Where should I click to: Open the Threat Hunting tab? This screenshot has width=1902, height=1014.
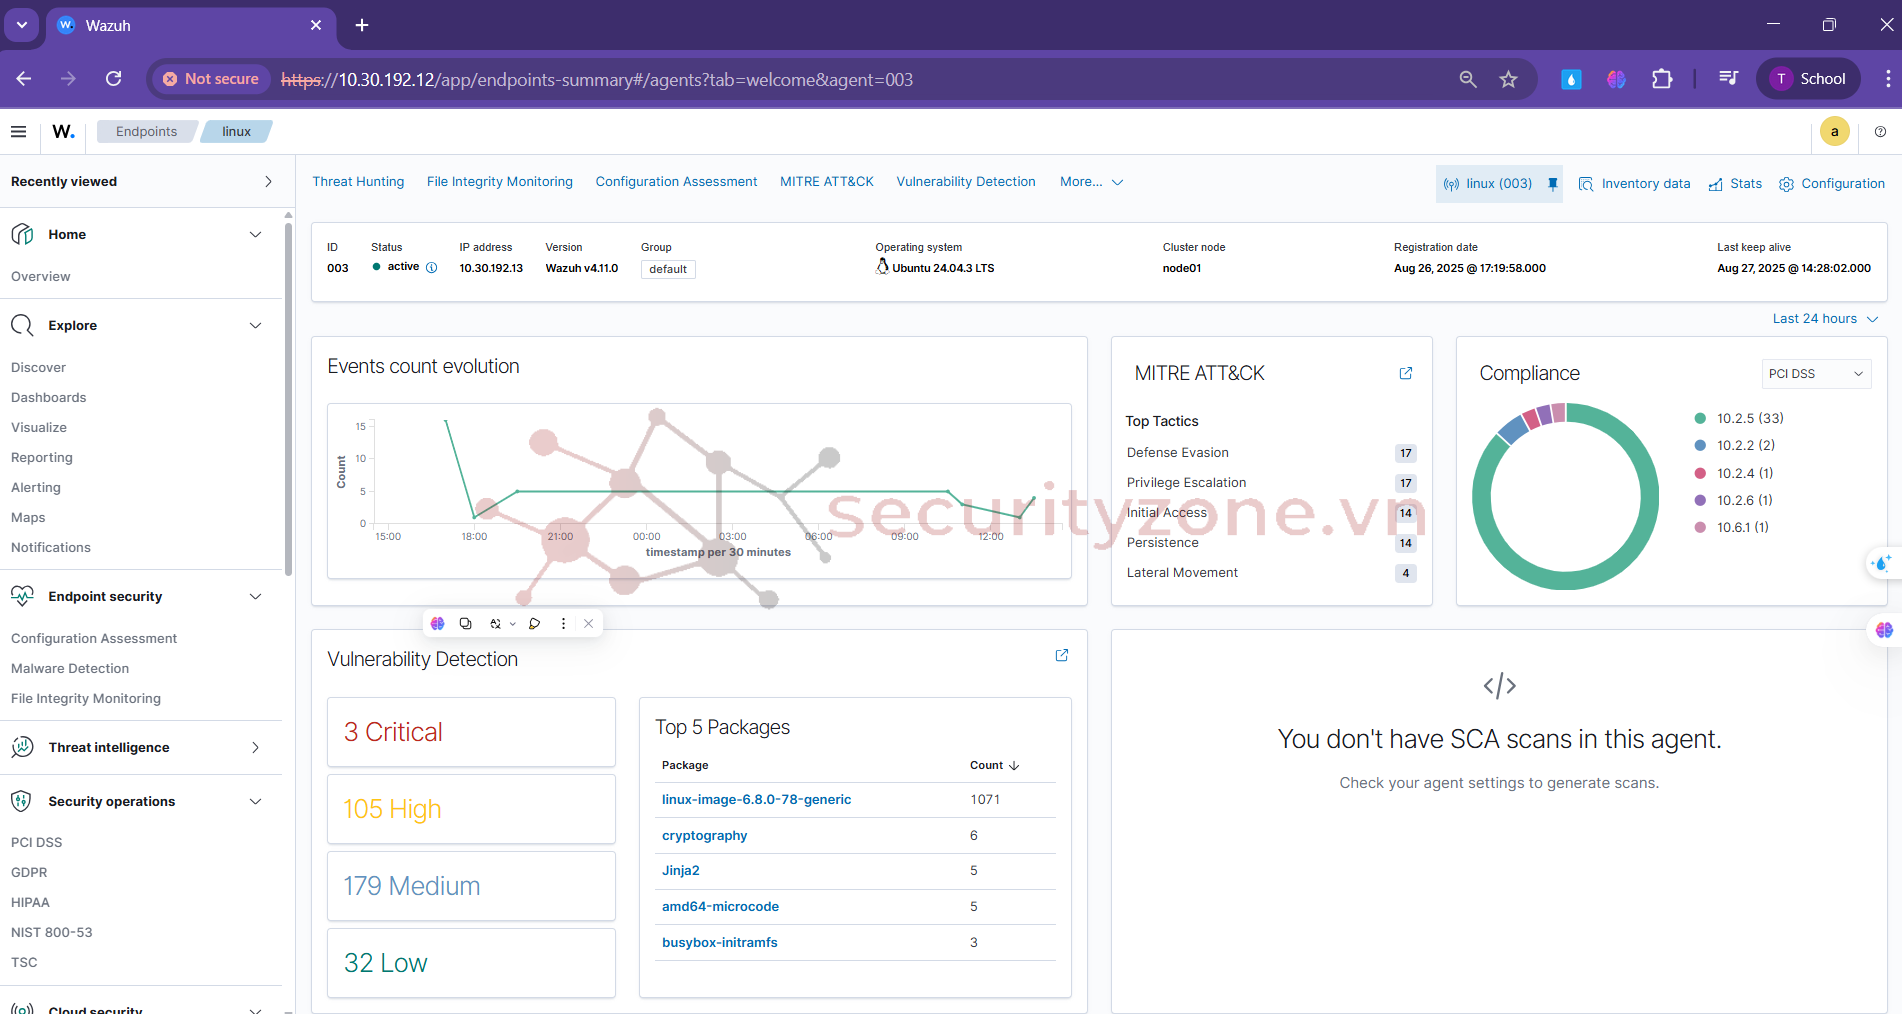point(358,182)
